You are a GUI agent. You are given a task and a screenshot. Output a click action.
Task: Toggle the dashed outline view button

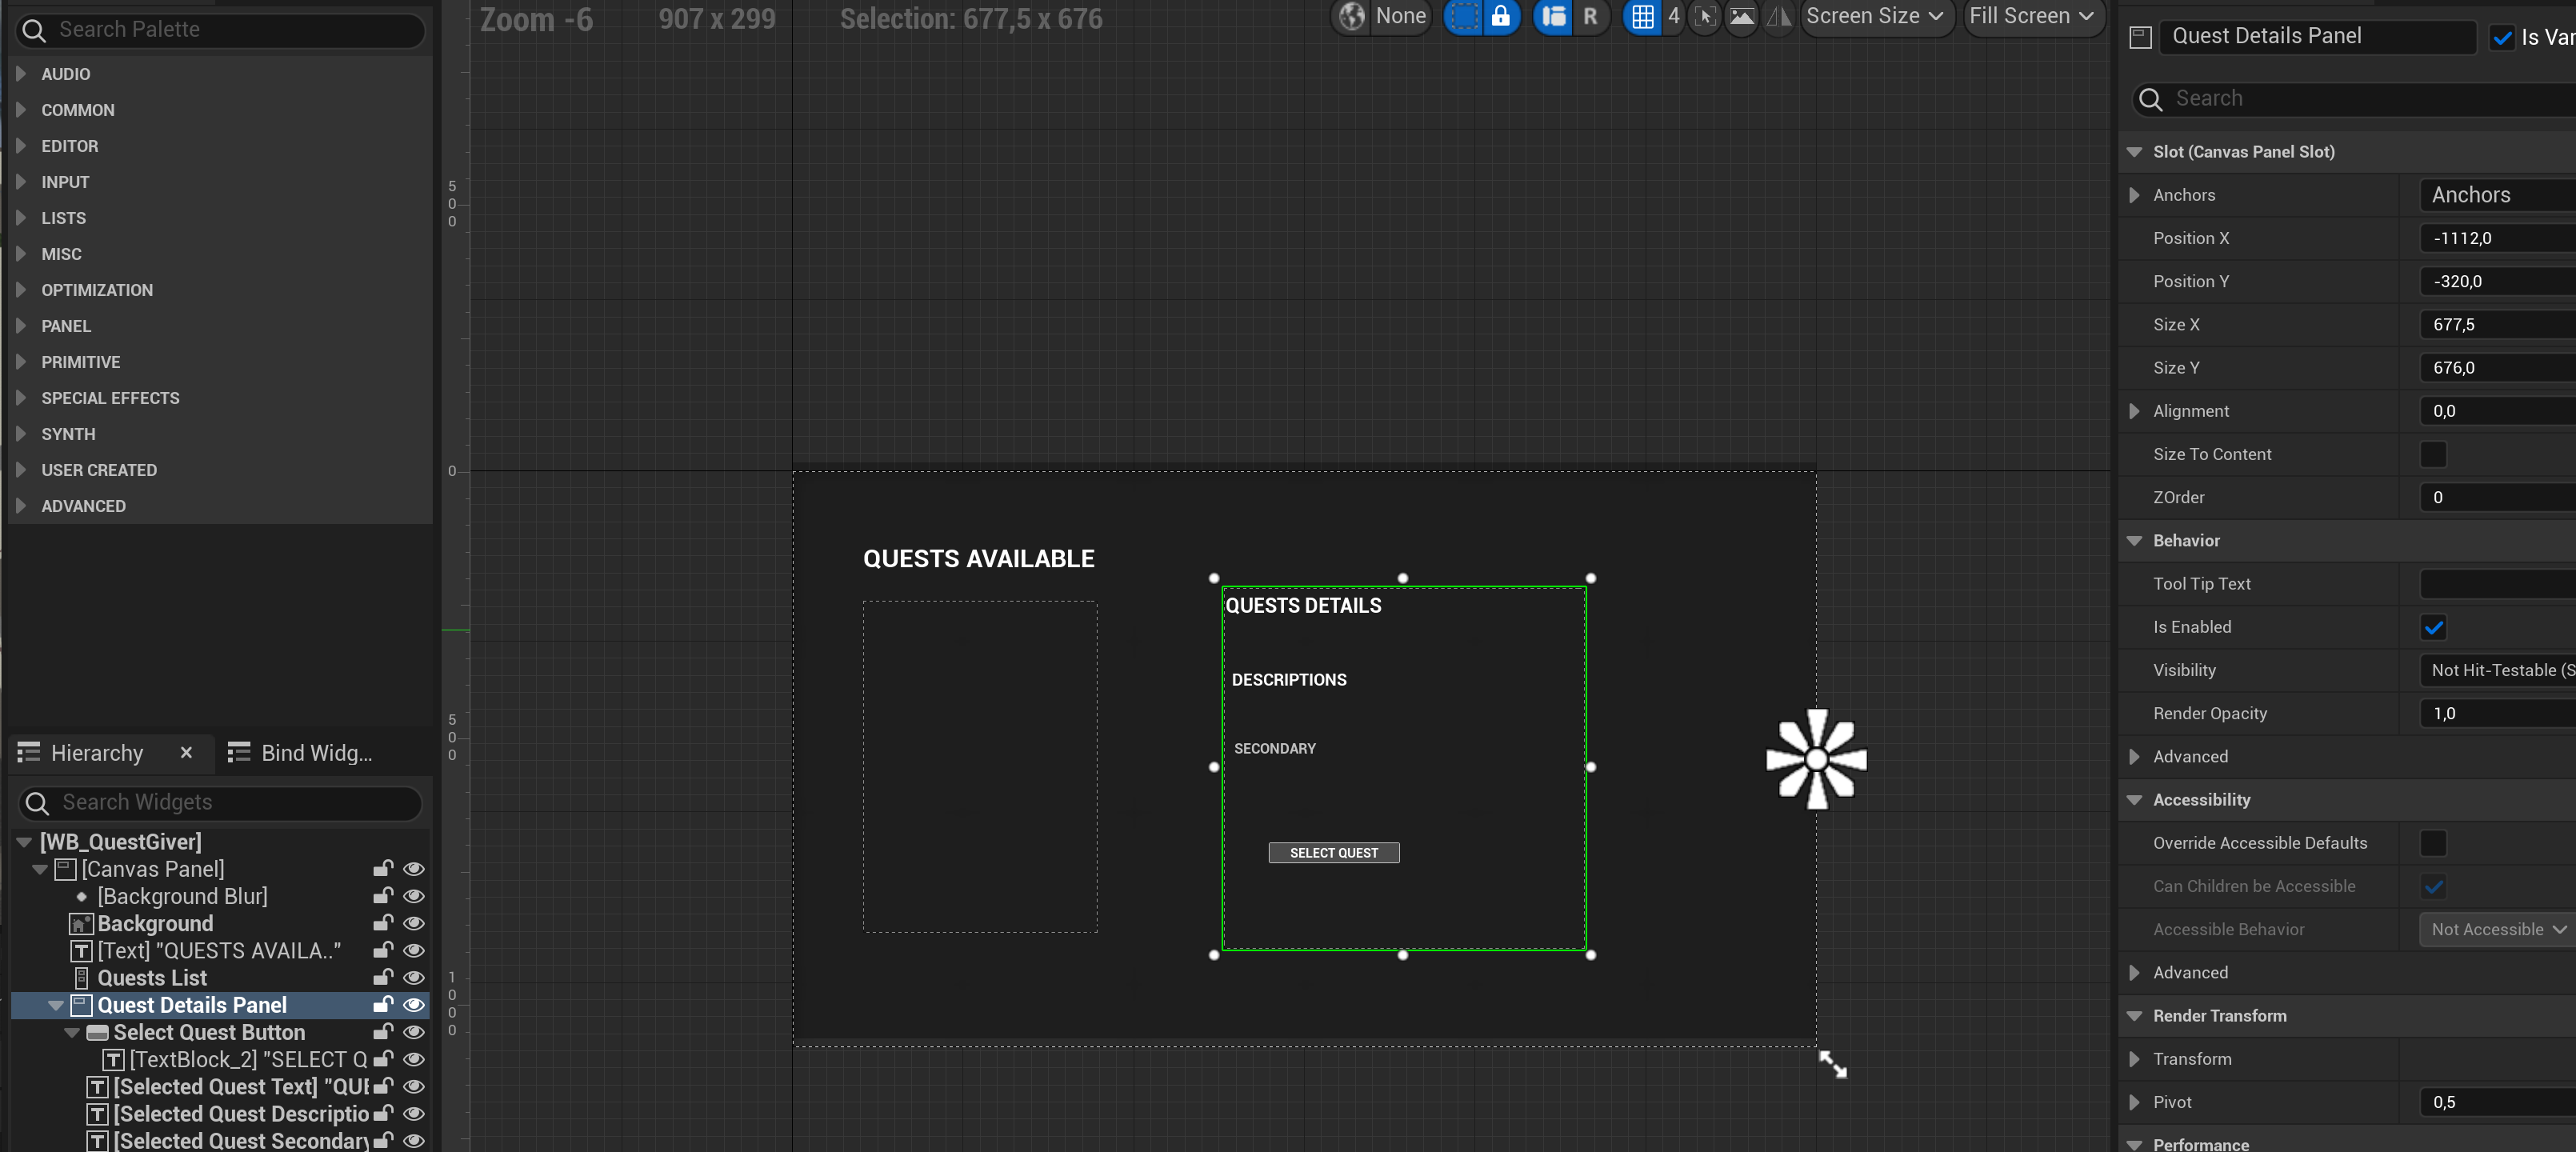(x=1463, y=16)
